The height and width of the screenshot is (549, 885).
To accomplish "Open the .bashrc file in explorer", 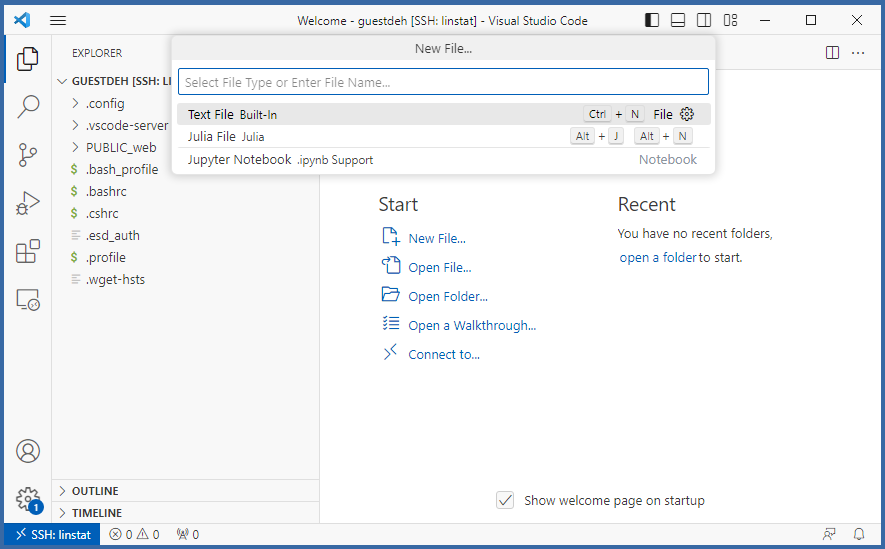I will [x=106, y=191].
